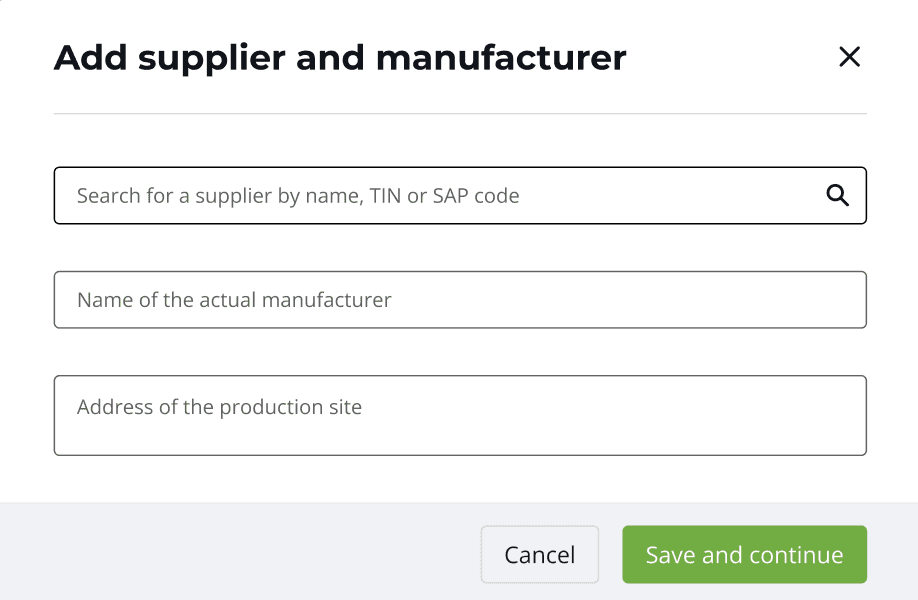Image resolution: width=918 pixels, height=600 pixels.
Task: Activate the actual manufacturer name input
Action: click(460, 300)
